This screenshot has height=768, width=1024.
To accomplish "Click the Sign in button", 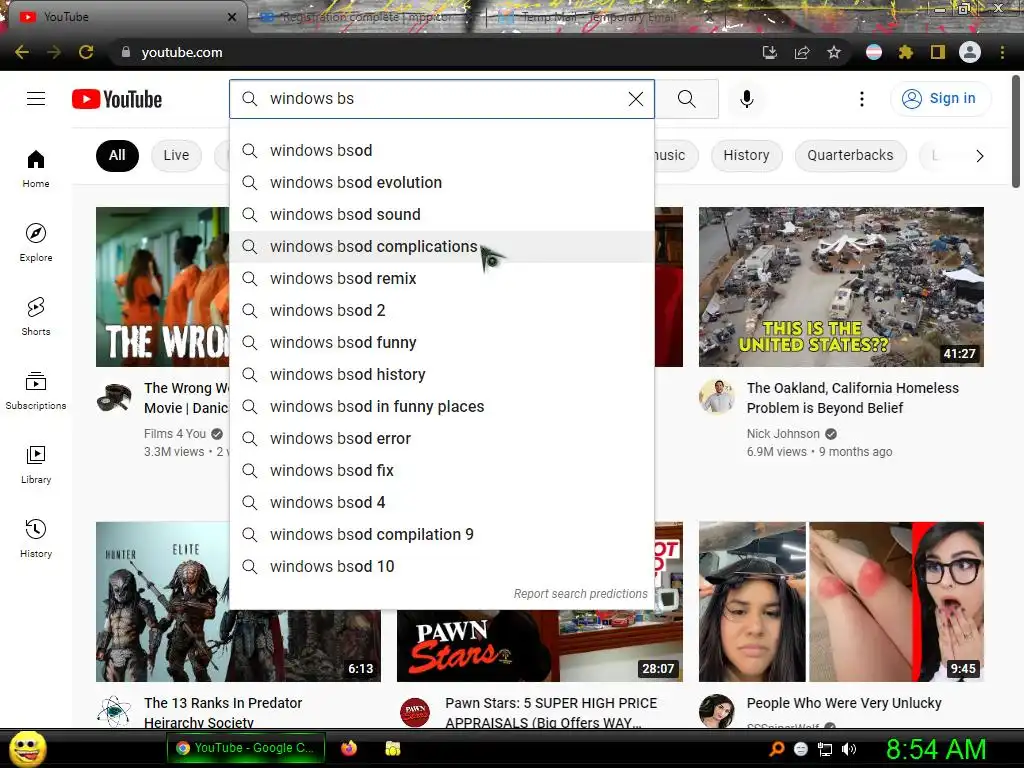I will click(940, 99).
